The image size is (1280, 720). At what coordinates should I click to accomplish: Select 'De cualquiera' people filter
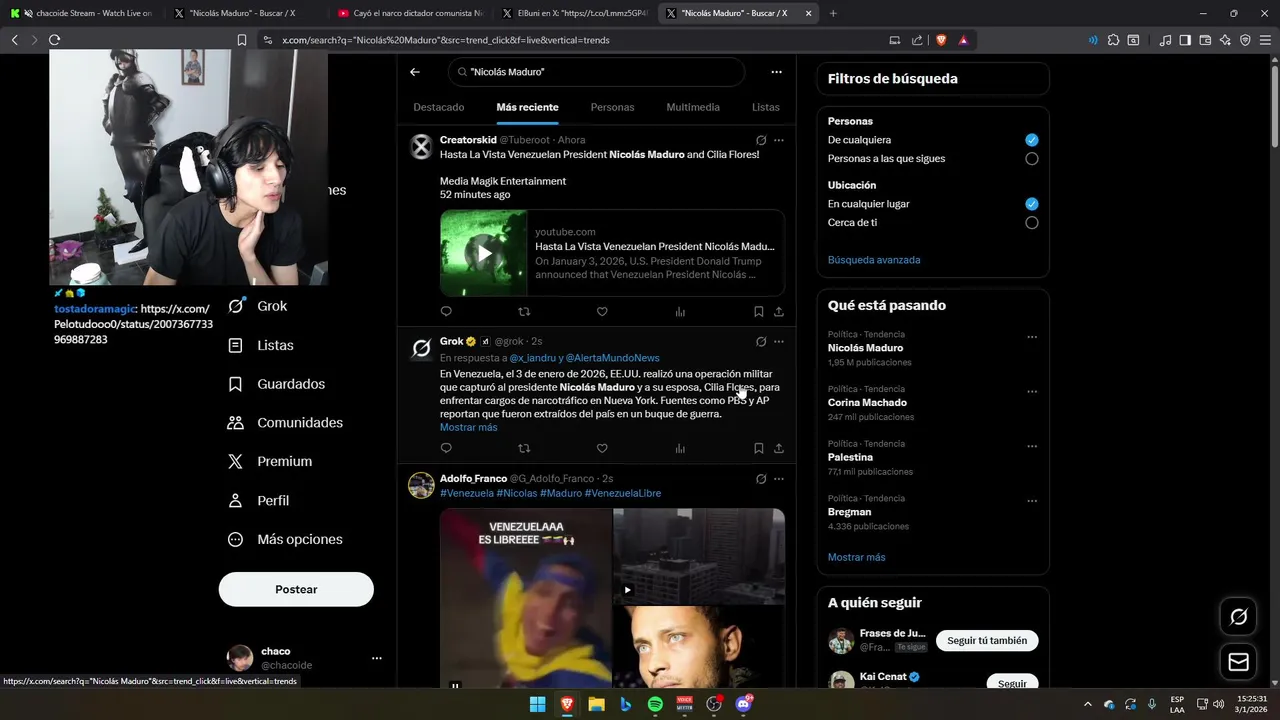pos(1032,140)
